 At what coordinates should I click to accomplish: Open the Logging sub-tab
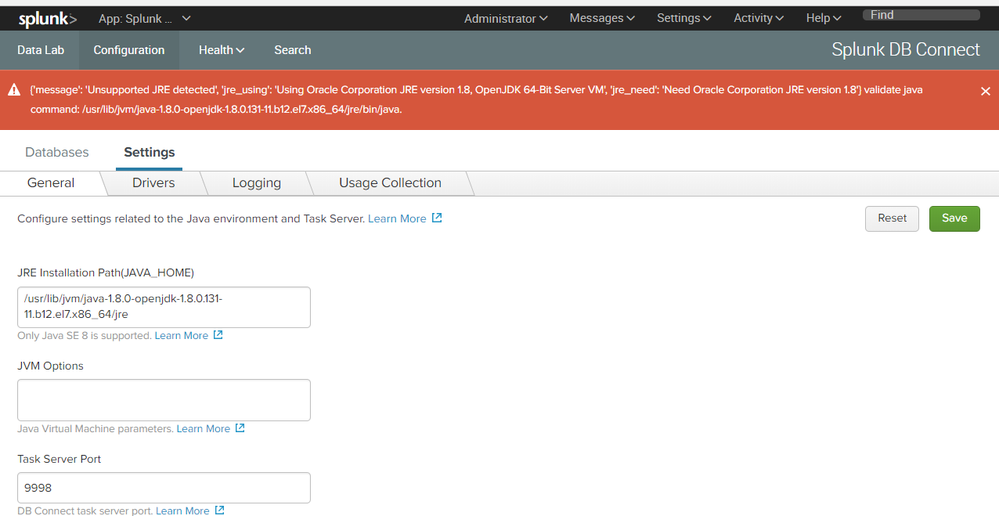click(x=256, y=183)
